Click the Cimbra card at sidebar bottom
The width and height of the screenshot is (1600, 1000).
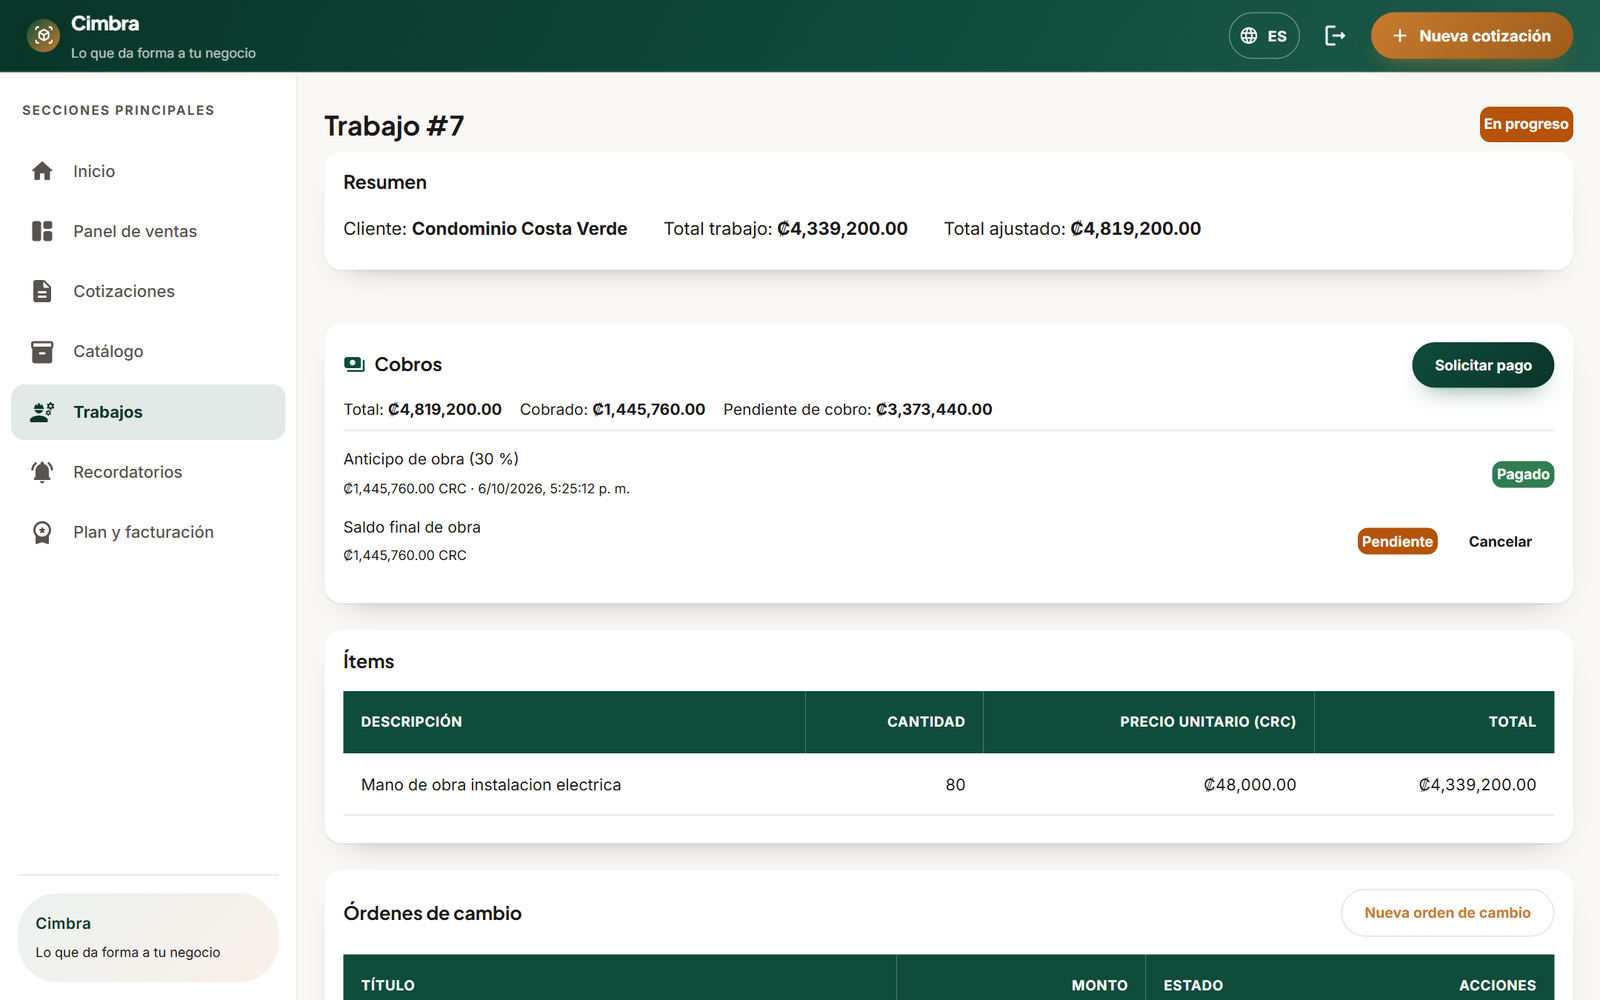(148, 937)
